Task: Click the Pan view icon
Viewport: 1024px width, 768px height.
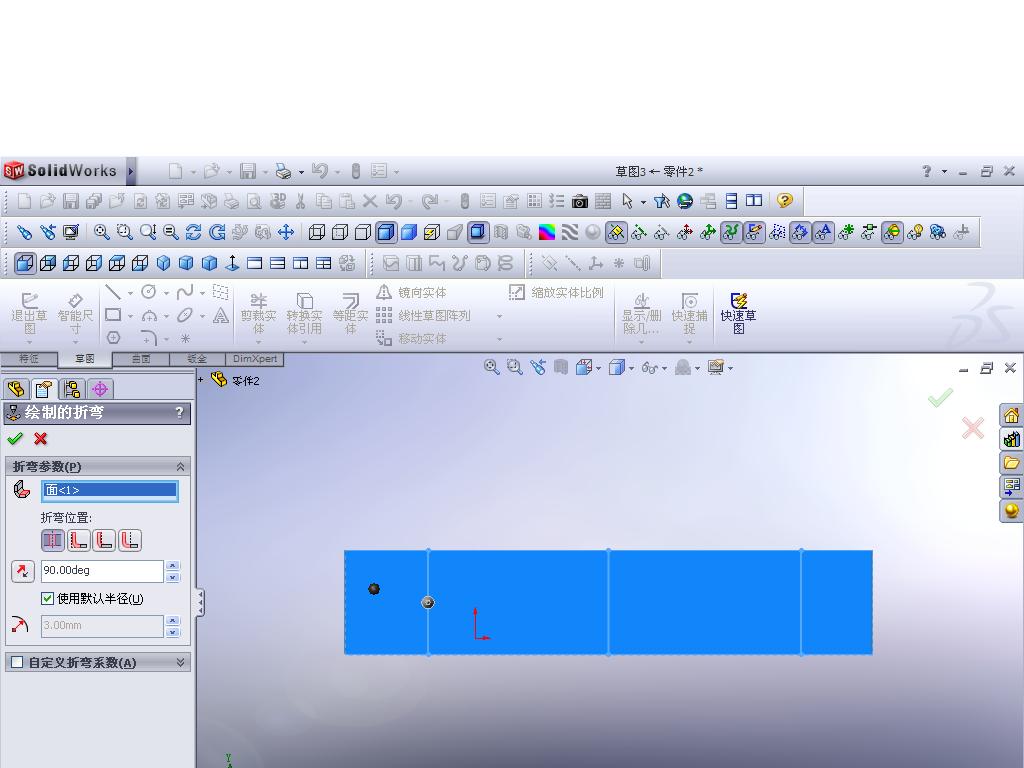Action: click(x=285, y=232)
